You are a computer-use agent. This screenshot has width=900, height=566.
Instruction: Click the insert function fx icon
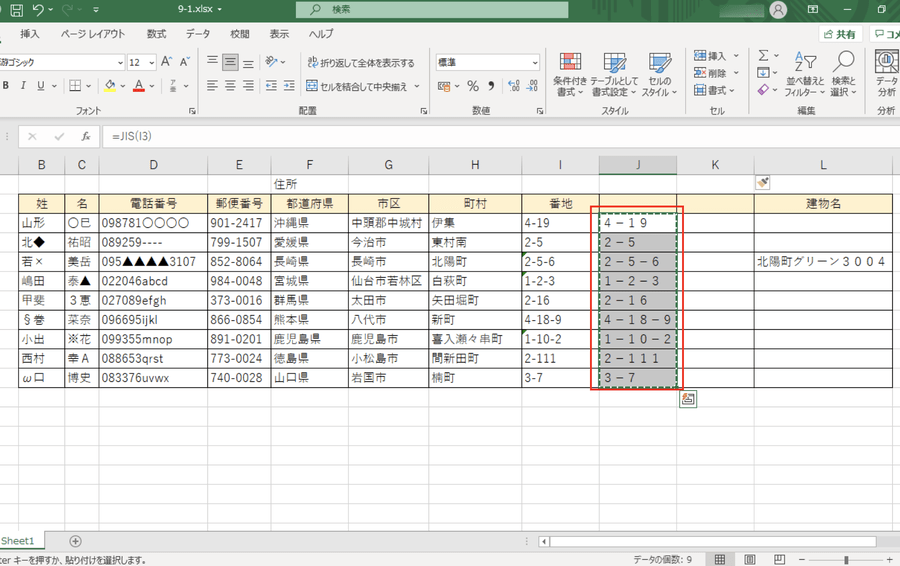click(86, 136)
